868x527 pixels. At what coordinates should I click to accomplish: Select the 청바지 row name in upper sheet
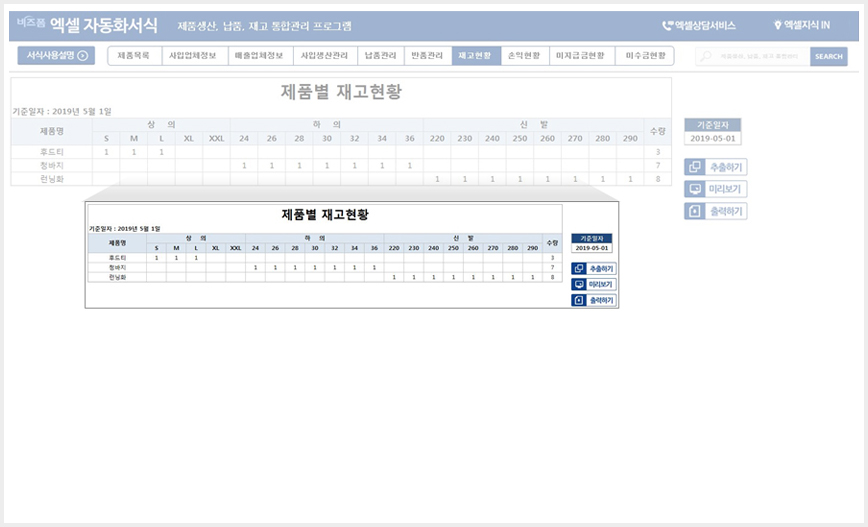pyautogui.click(x=51, y=166)
